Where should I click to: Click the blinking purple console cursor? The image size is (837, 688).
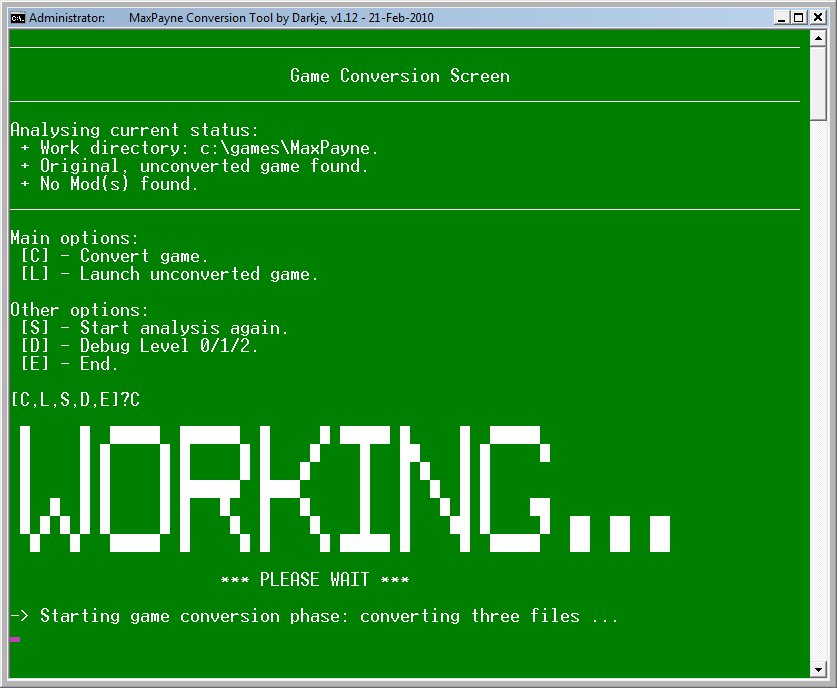click(x=15, y=639)
